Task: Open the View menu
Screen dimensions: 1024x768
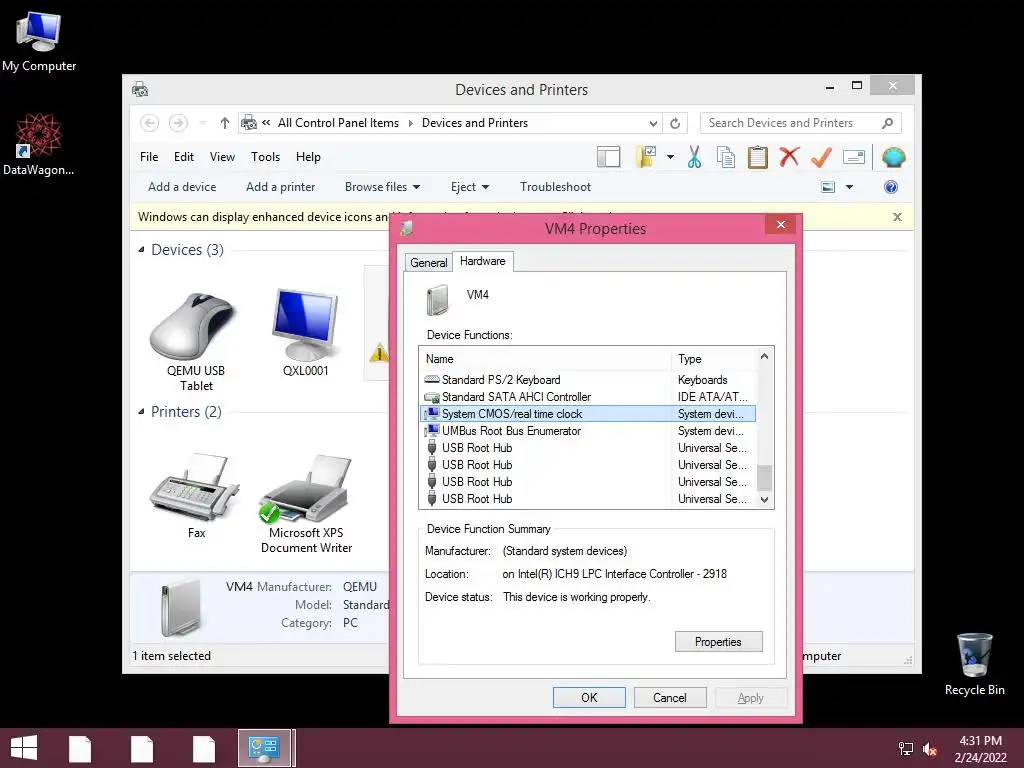Action: pos(222,157)
